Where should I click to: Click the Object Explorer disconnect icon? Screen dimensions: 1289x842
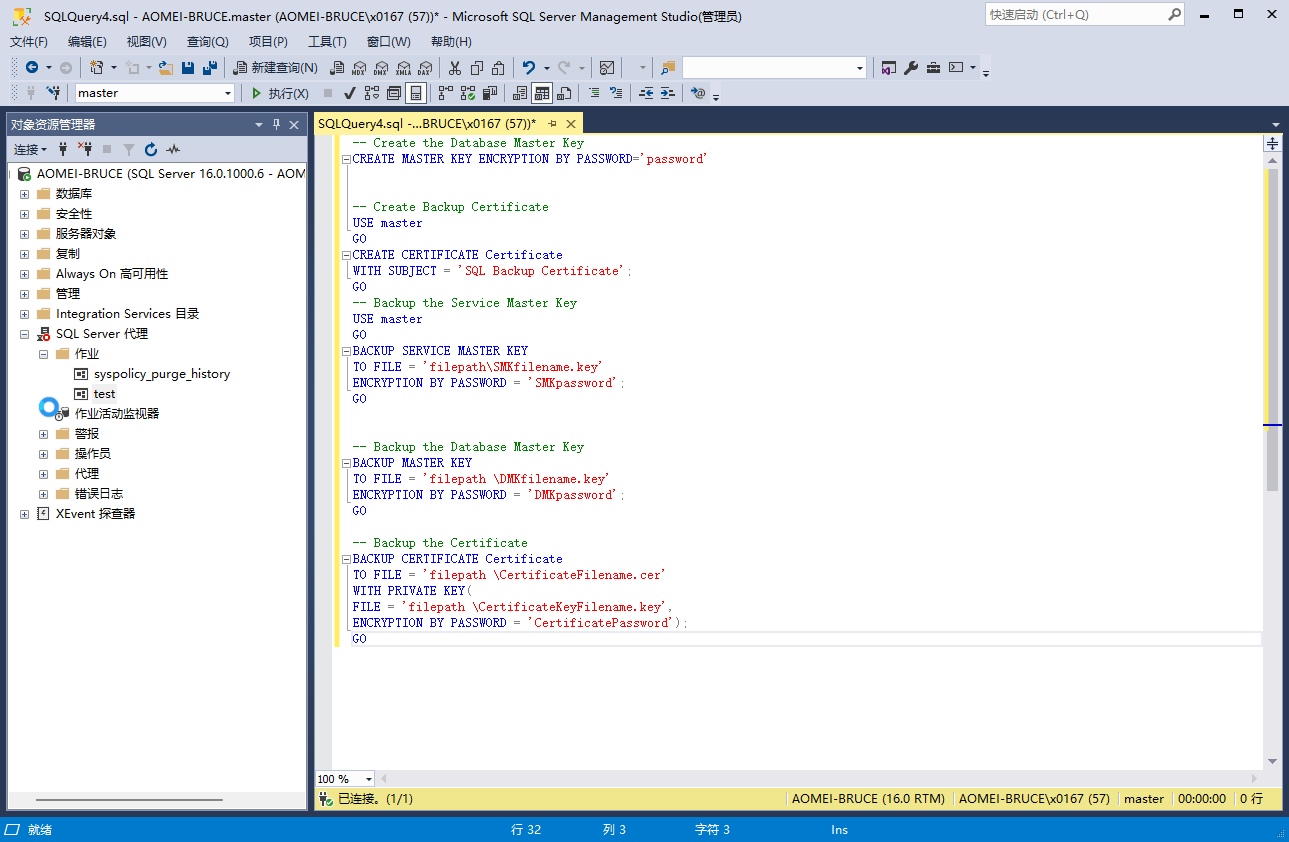coord(85,149)
